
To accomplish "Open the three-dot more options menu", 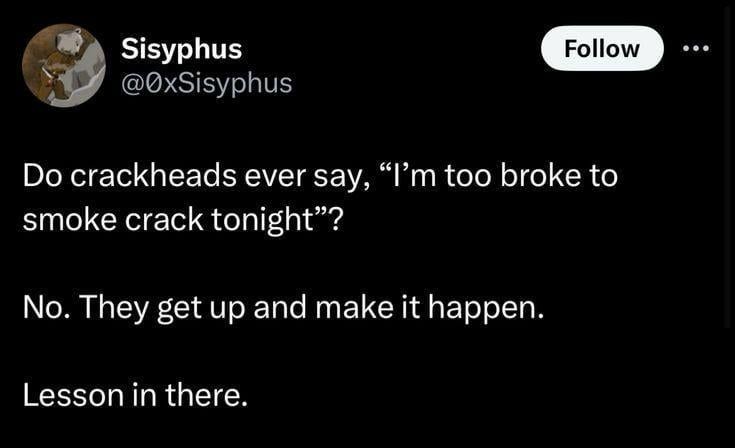I will click(696, 48).
